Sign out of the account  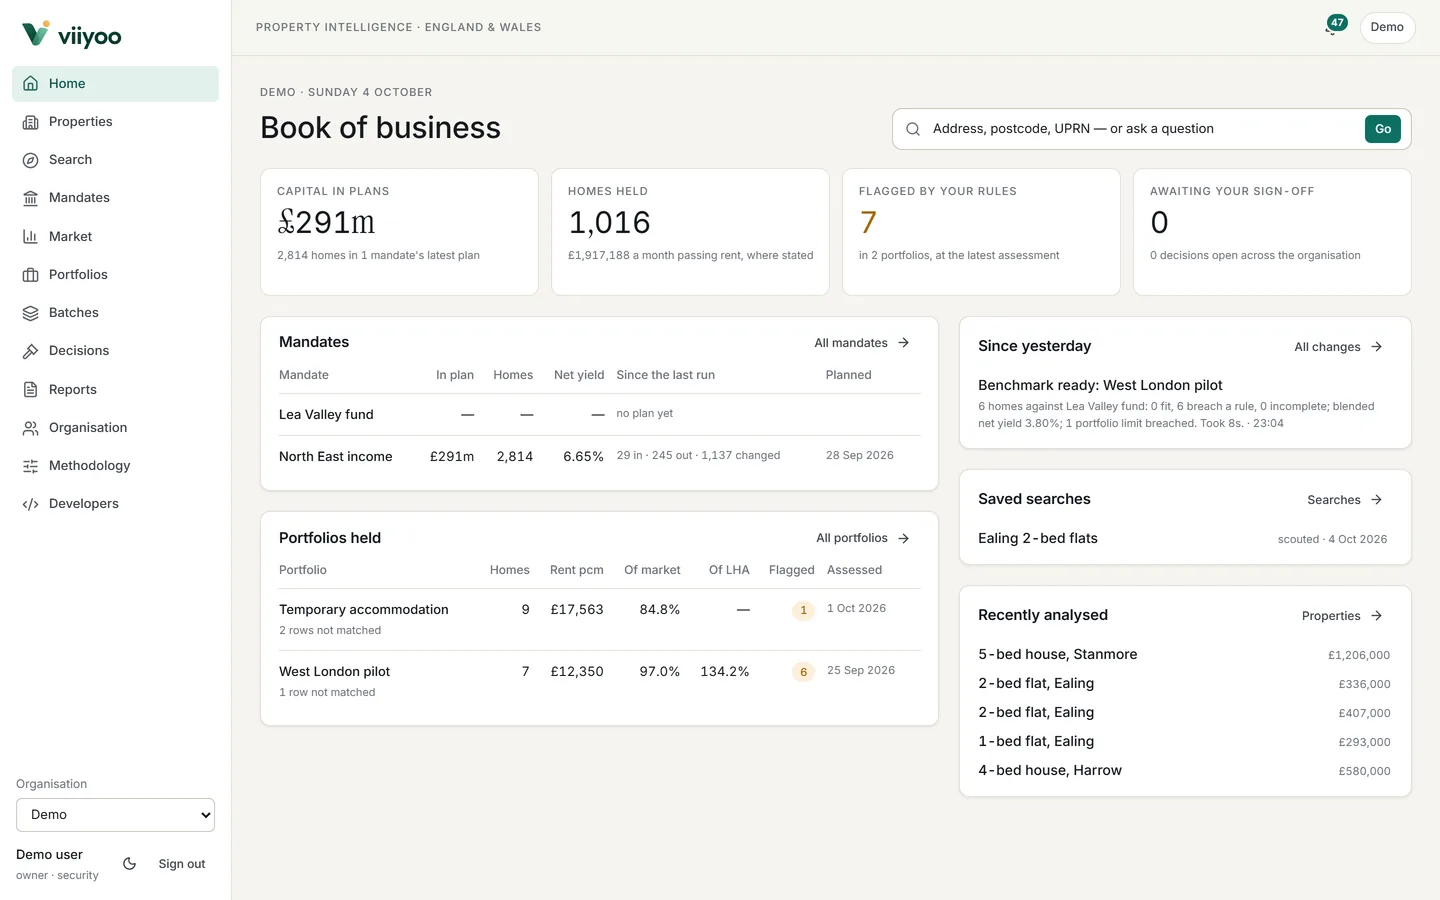click(x=182, y=864)
